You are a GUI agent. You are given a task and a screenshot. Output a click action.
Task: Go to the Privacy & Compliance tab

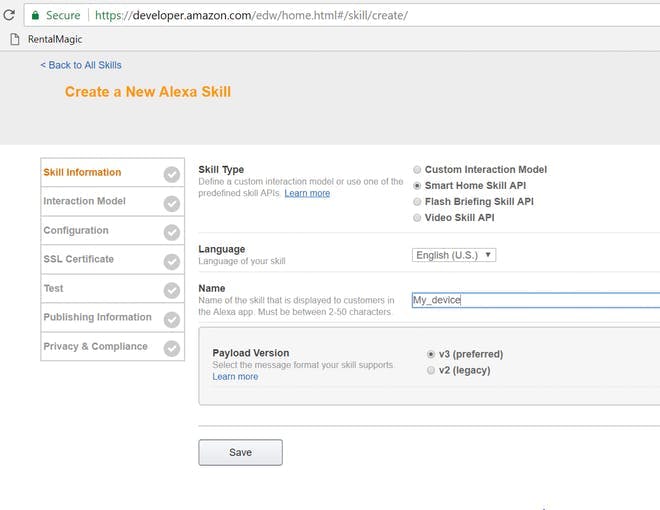112,347
